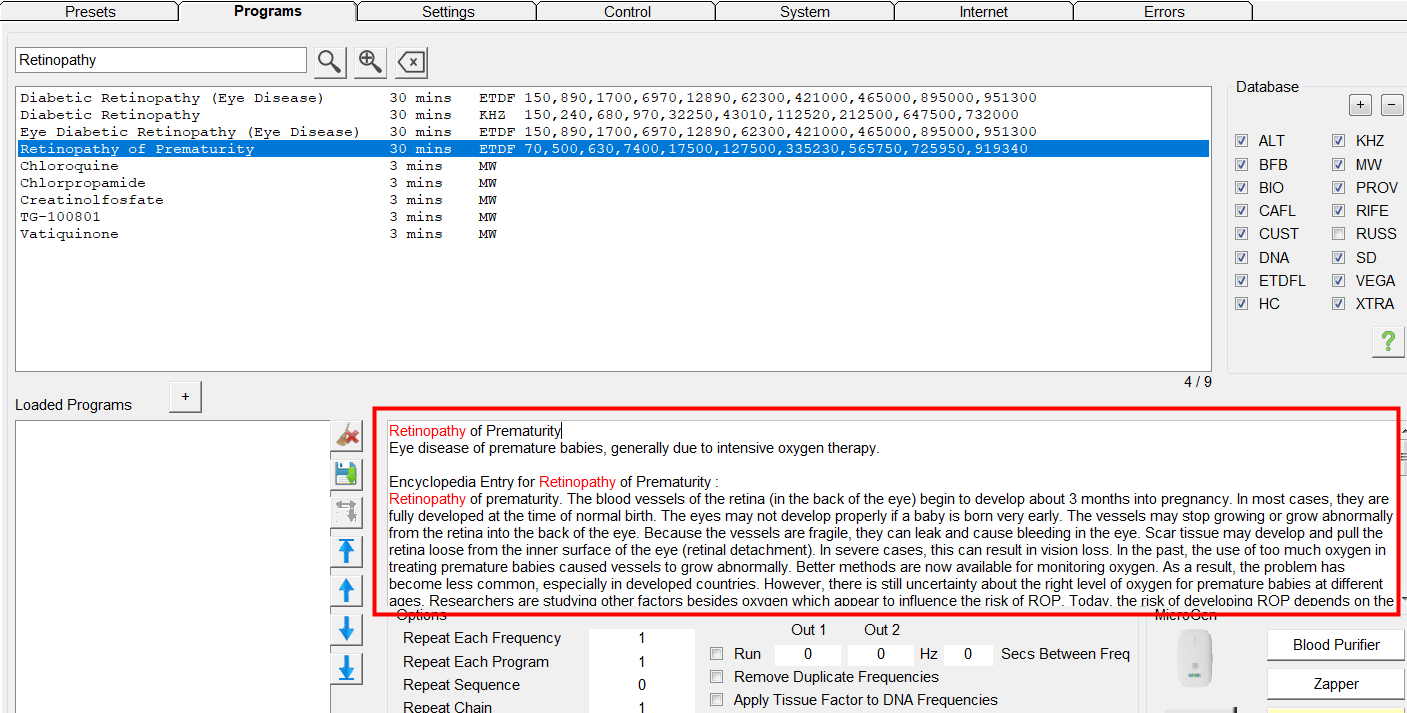
Task: Click the magnifier-plus search icon
Action: tap(370, 61)
